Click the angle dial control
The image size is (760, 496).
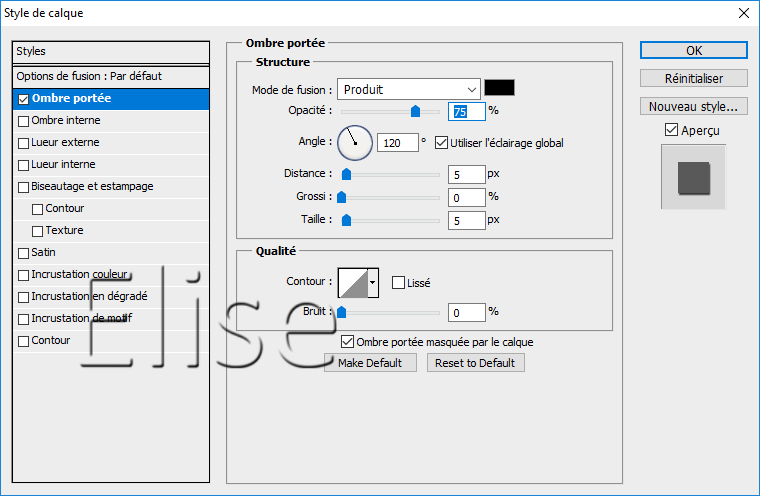click(x=354, y=143)
